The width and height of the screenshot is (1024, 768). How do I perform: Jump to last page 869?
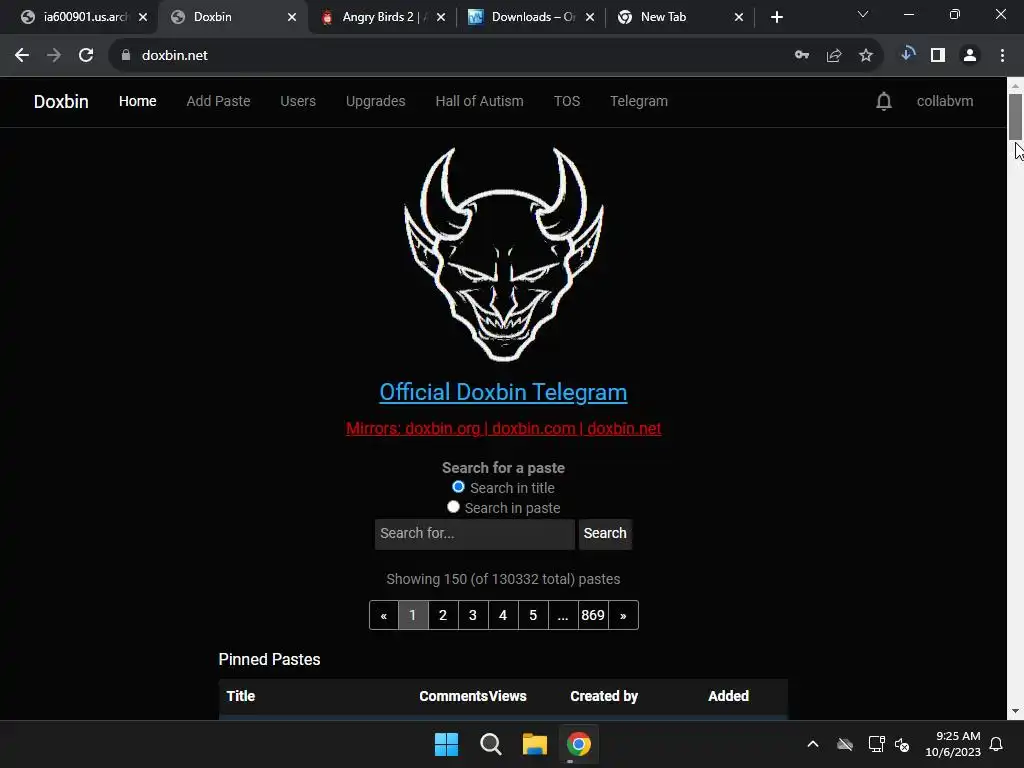(593, 615)
